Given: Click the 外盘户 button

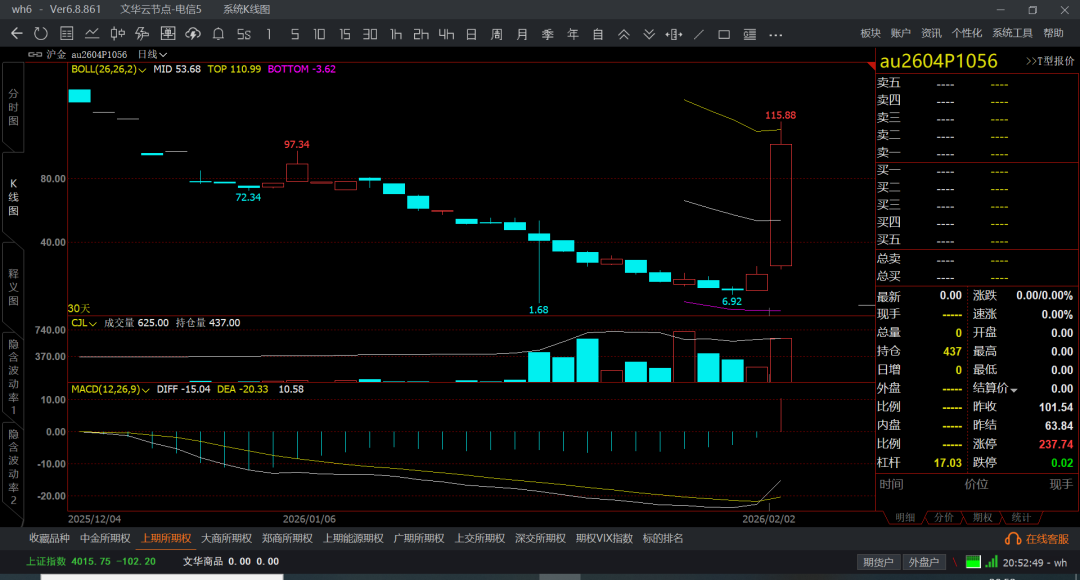Looking at the screenshot, I should 923,562.
